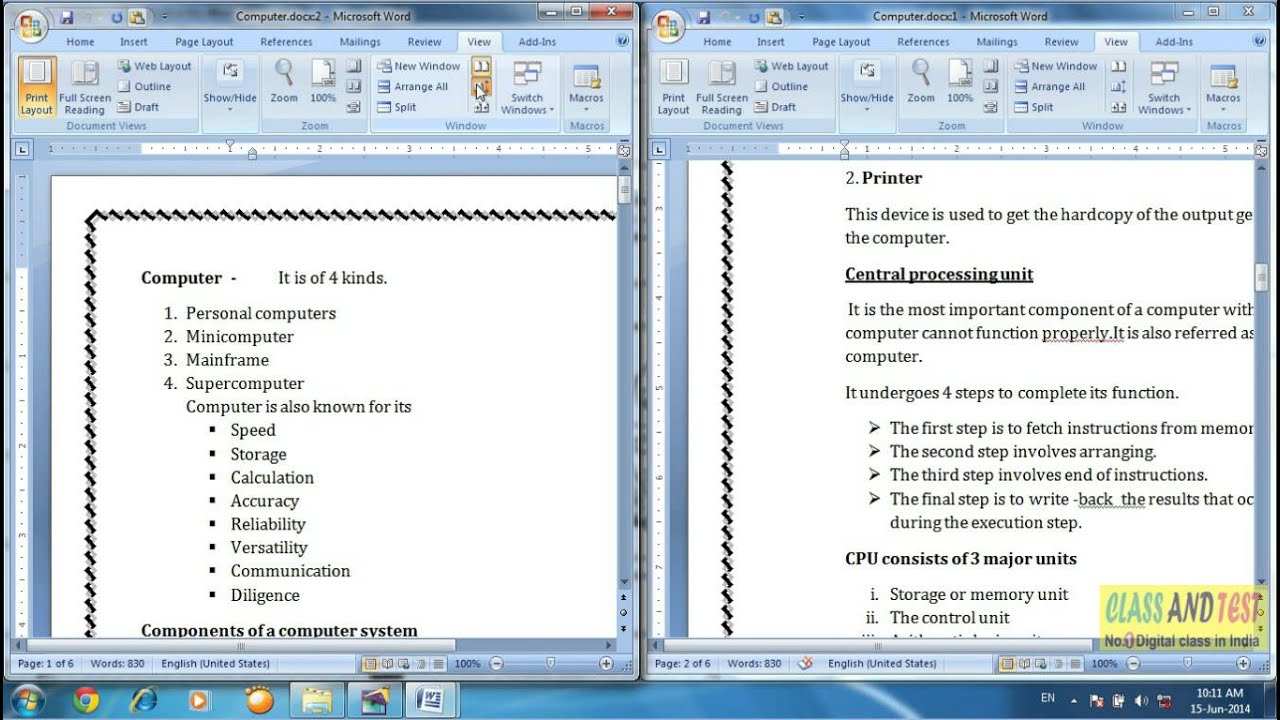Click proofing errors icon in right status bar
Screen dimensions: 1280x720
pos(805,663)
